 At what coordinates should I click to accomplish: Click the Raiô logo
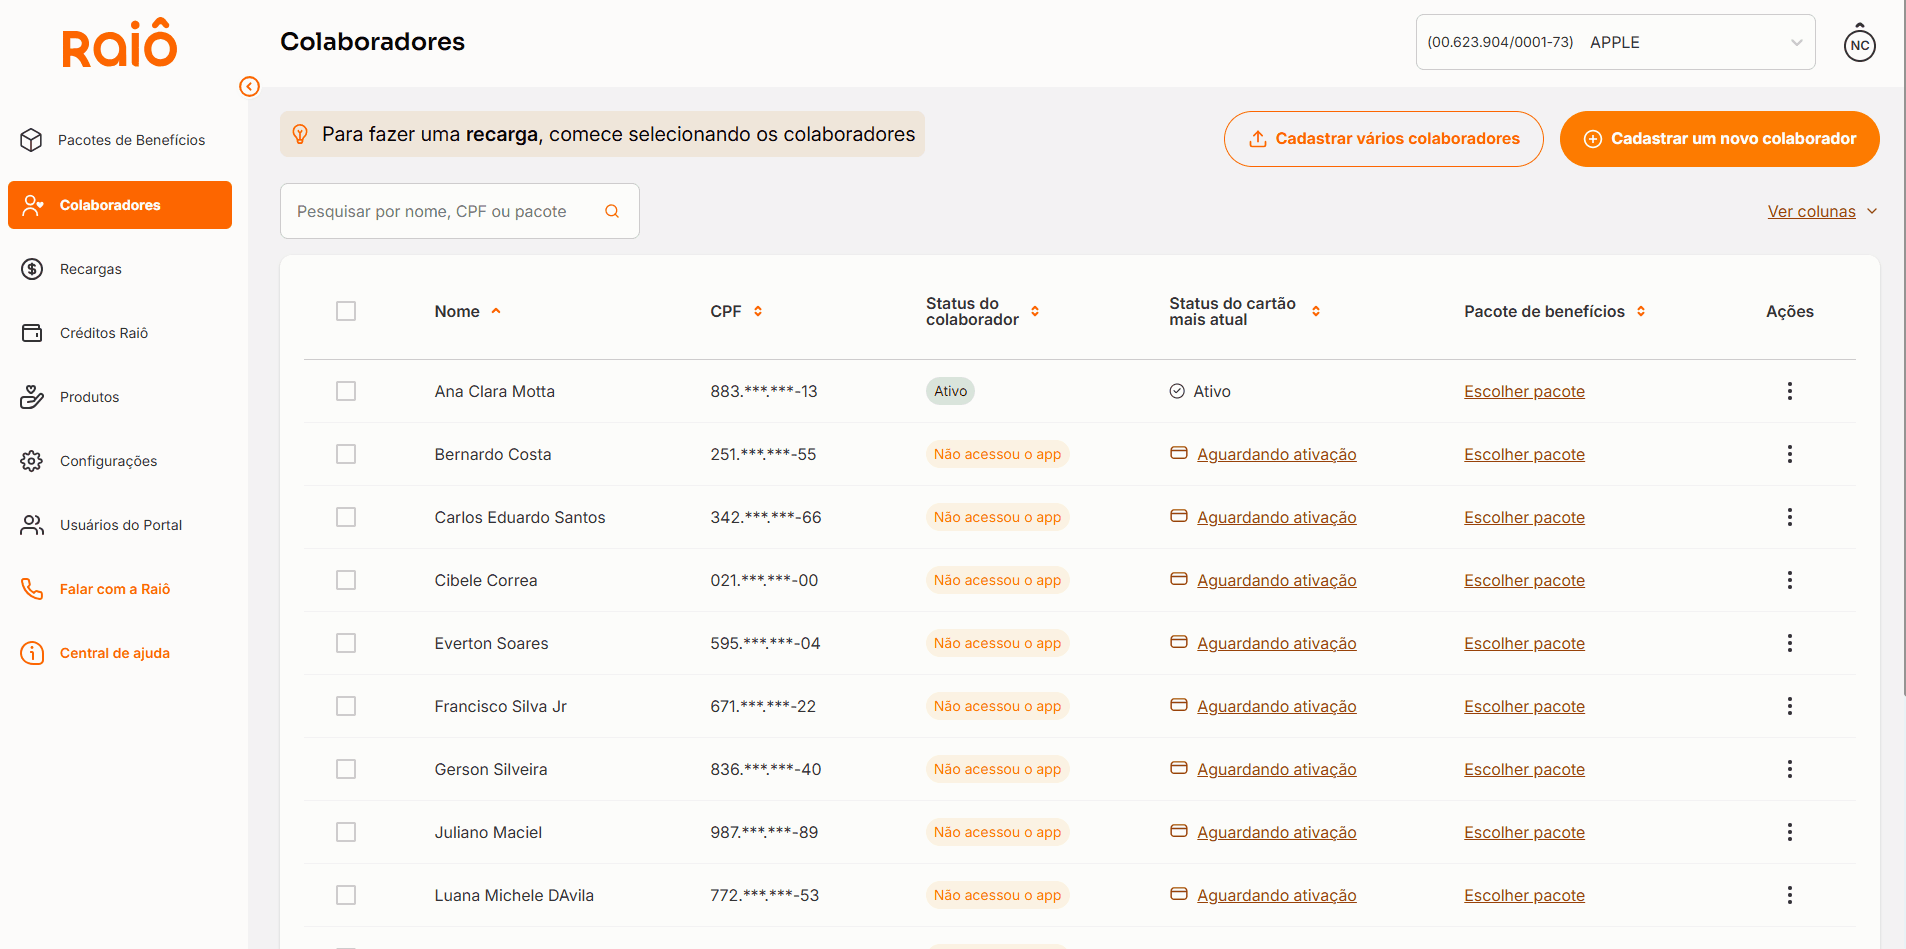pos(120,46)
